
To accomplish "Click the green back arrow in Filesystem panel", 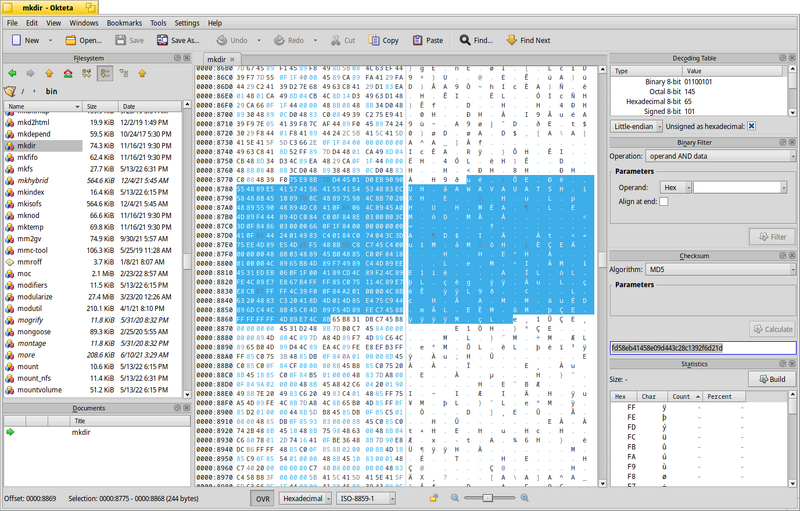I will point(12,73).
